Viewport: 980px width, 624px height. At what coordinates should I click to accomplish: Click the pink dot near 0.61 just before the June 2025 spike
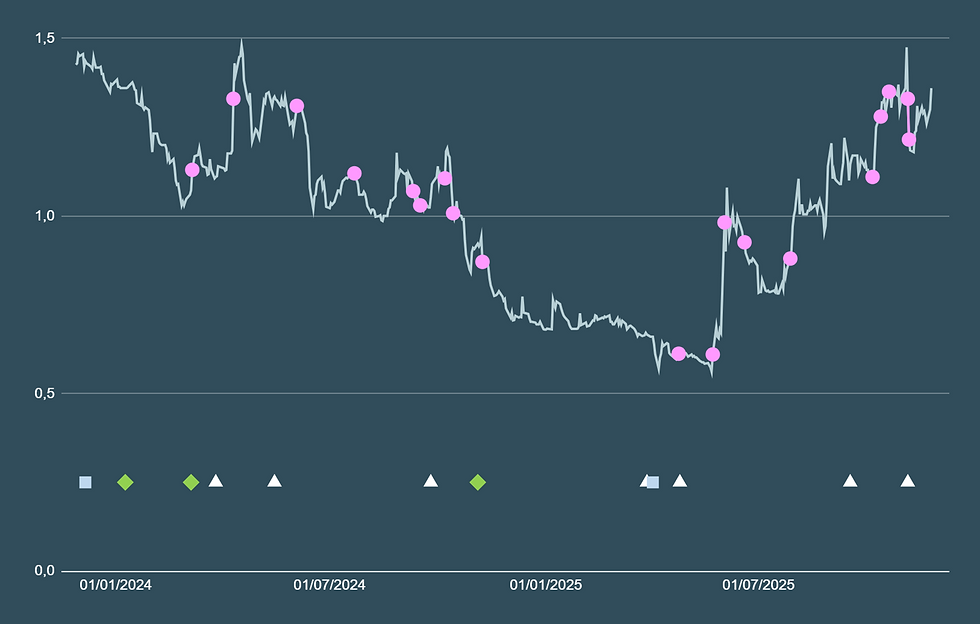click(x=712, y=355)
